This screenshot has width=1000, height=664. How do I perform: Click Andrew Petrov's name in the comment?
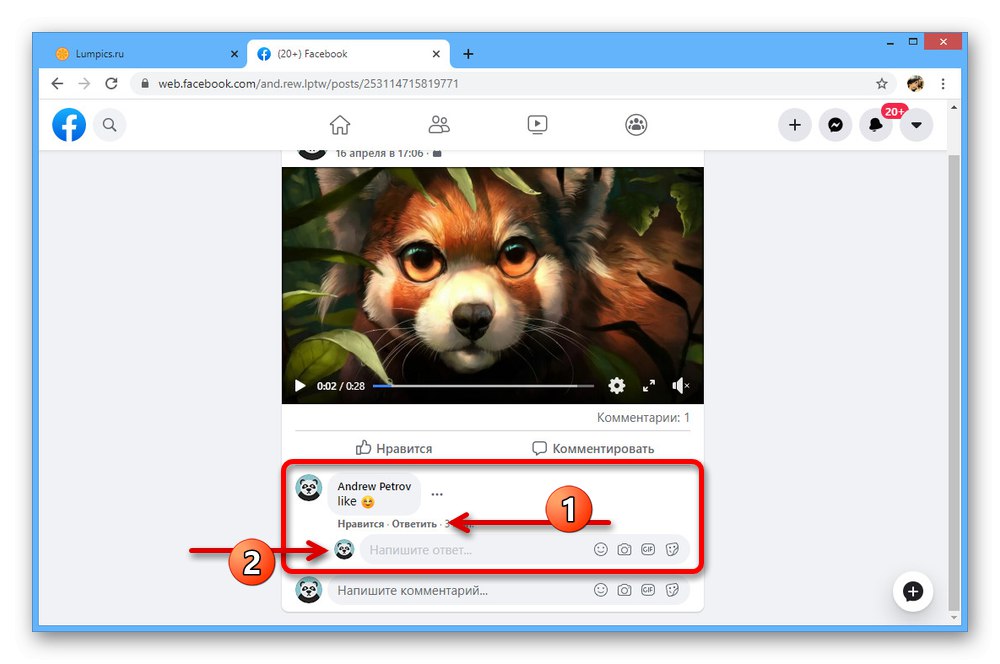(374, 486)
